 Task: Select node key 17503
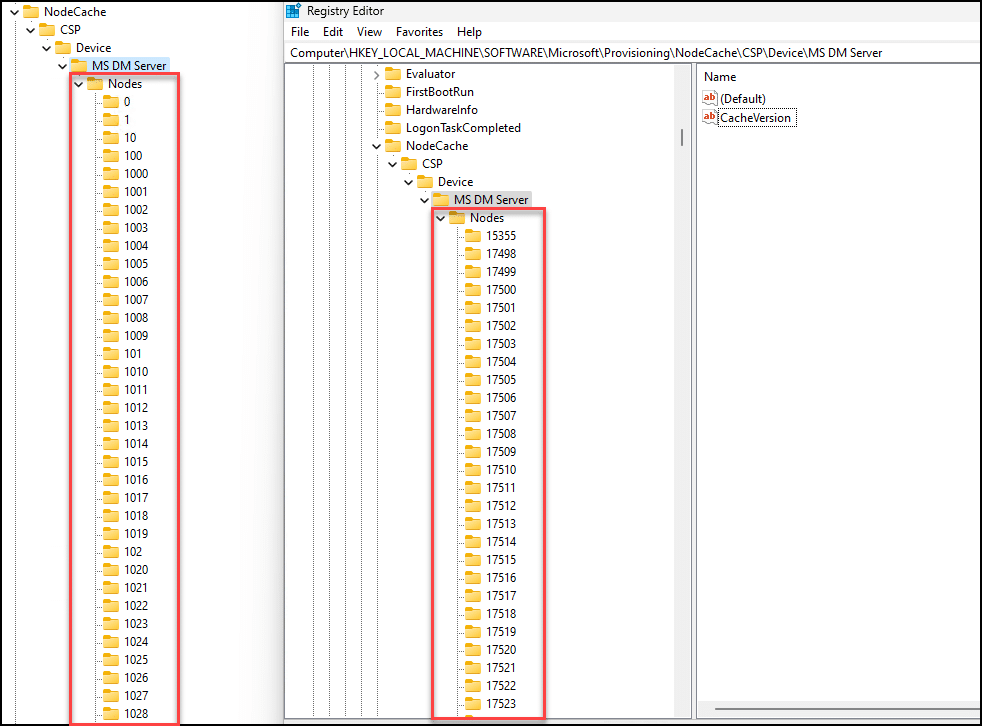pos(501,344)
